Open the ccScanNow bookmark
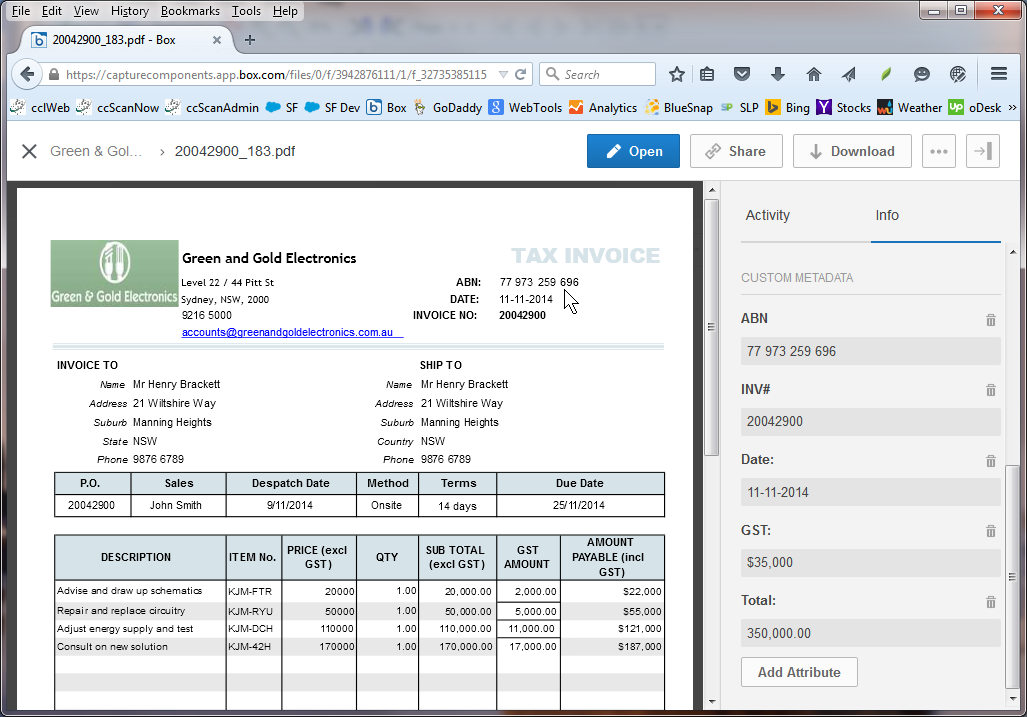The image size is (1027, 717). (x=118, y=107)
